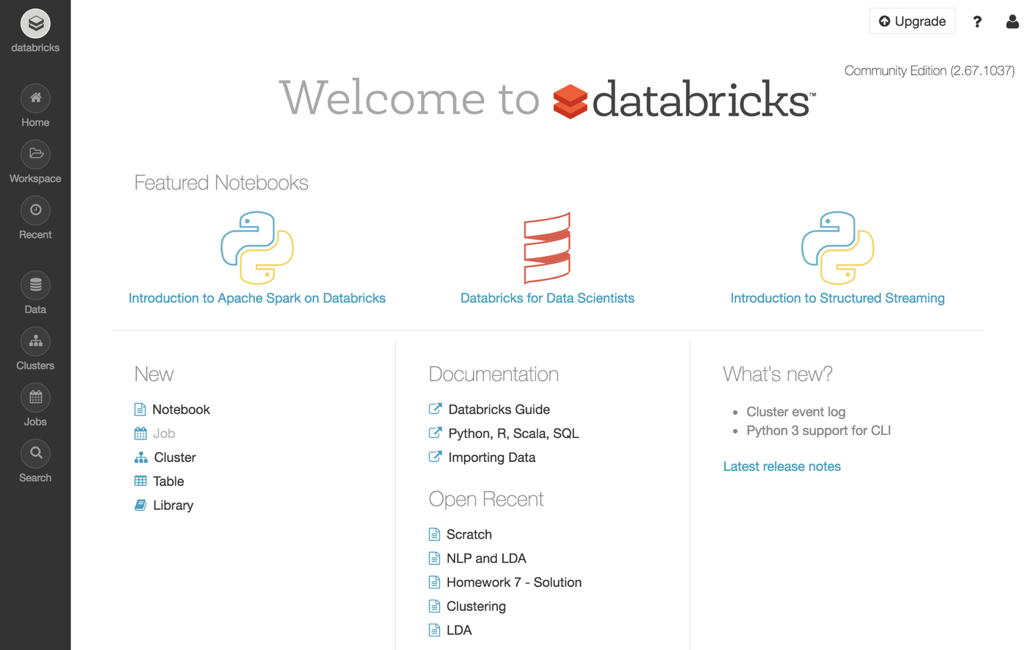The image size is (1024, 650).
Task: Open the Scratch notebook from Open Recent
Action: [469, 534]
